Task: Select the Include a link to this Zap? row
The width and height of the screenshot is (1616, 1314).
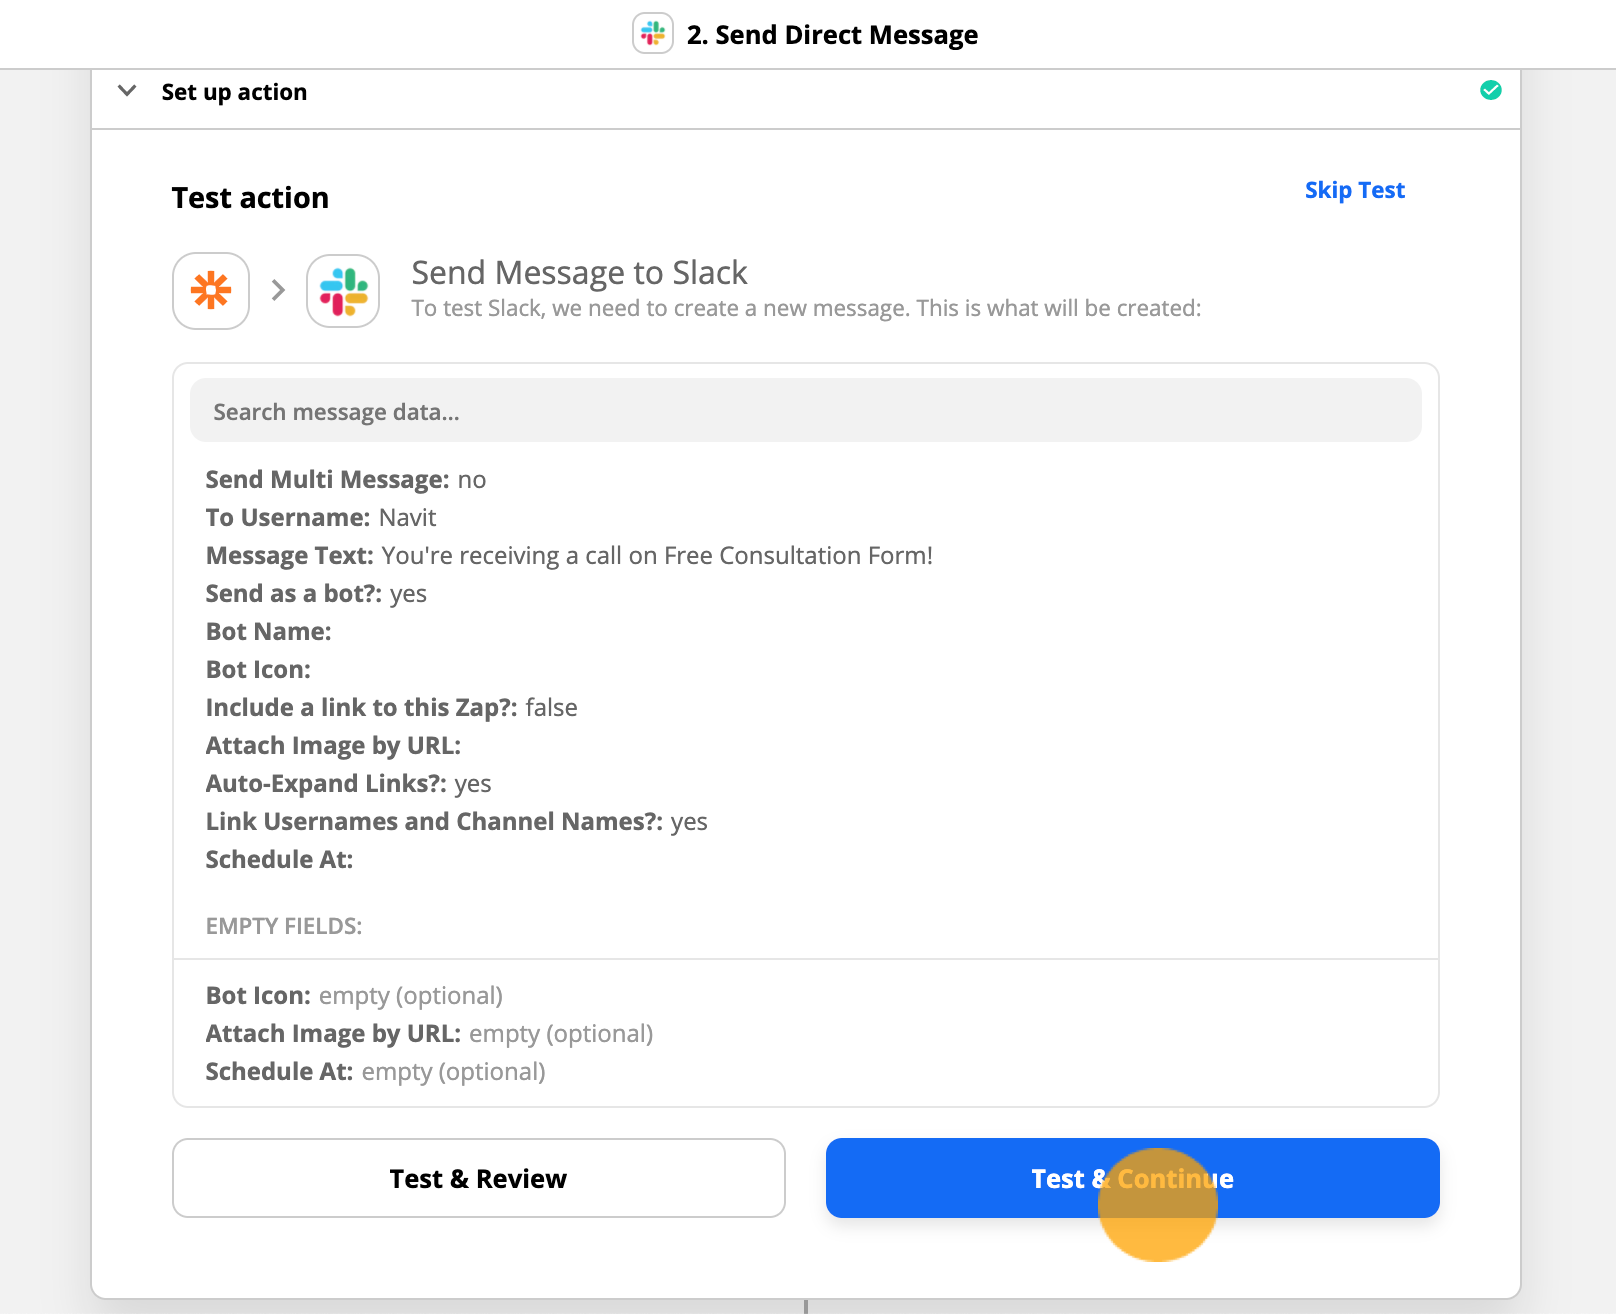Action: (391, 708)
